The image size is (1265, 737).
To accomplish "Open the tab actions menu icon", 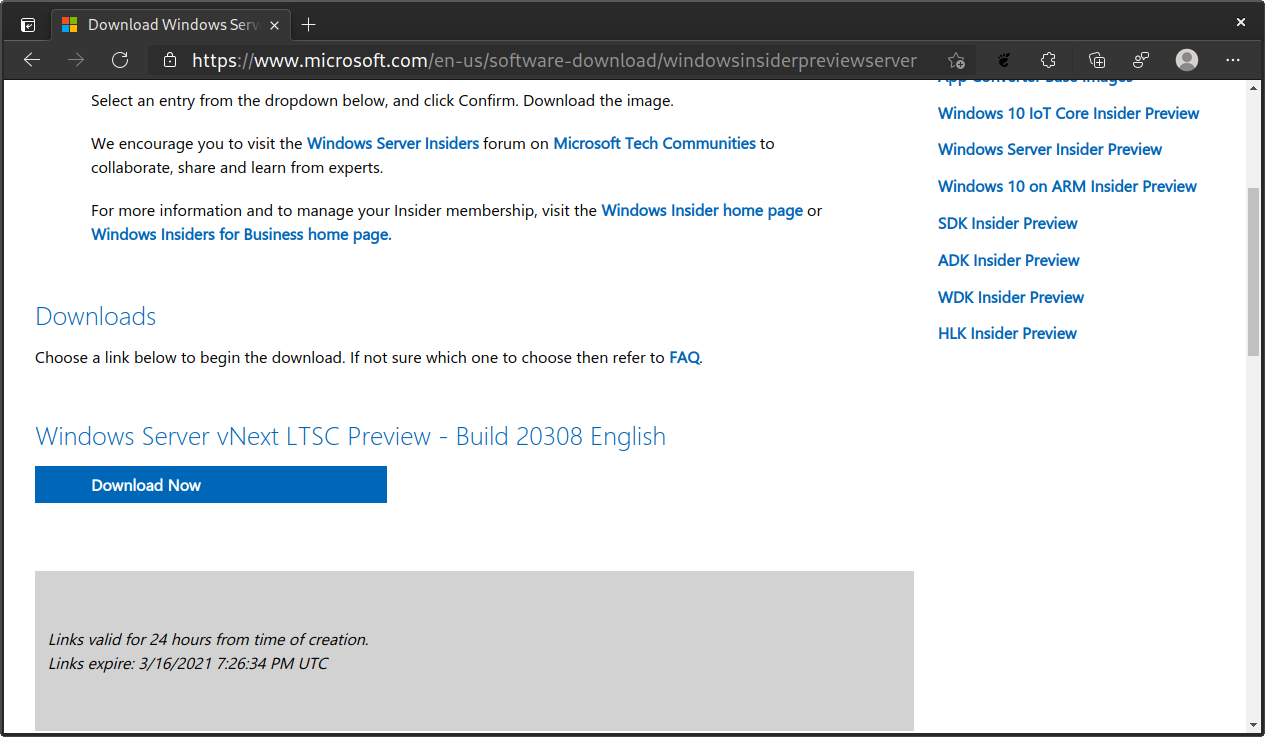I will point(28,24).
